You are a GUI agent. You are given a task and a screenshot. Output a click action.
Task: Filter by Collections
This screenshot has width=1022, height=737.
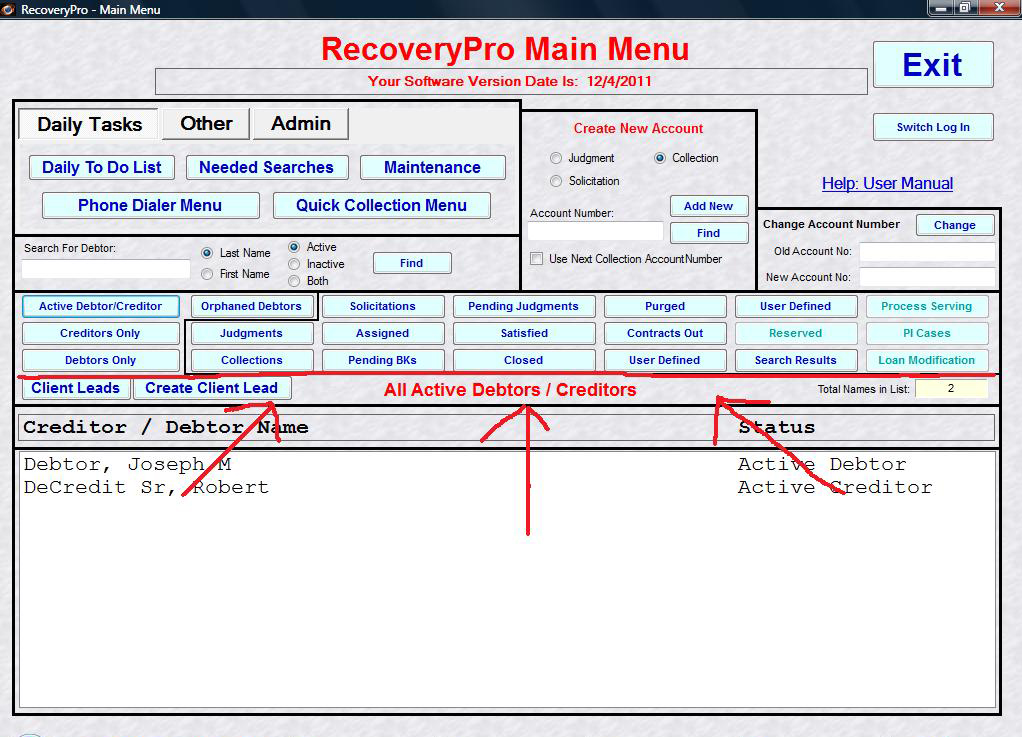[252, 360]
